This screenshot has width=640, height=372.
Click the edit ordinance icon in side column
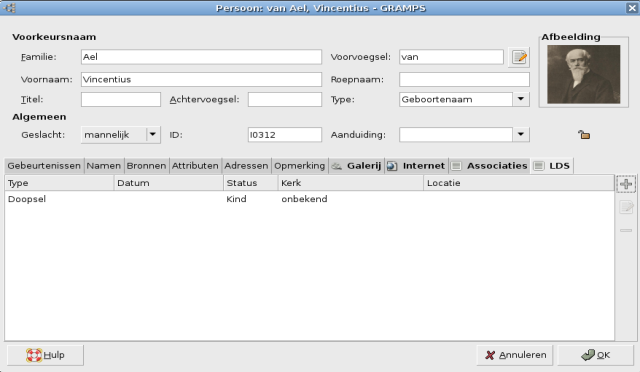click(626, 207)
